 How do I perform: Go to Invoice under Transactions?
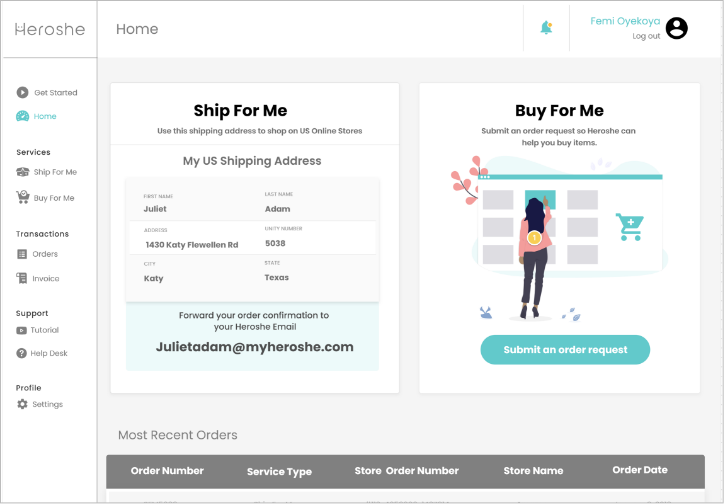(x=45, y=278)
